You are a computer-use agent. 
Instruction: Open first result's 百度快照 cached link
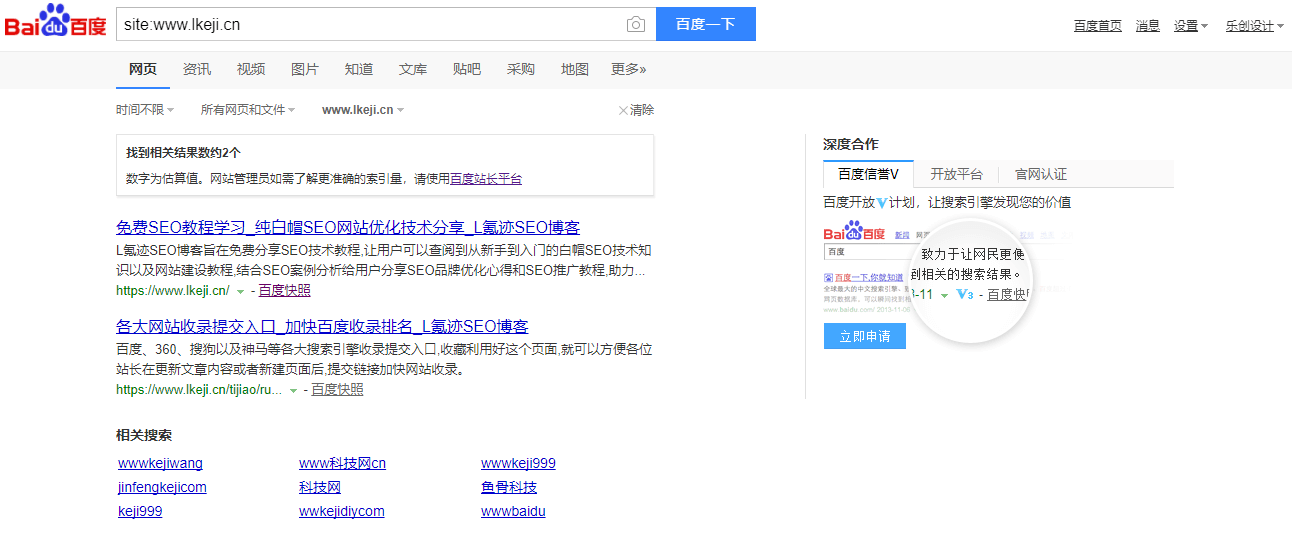coord(284,290)
